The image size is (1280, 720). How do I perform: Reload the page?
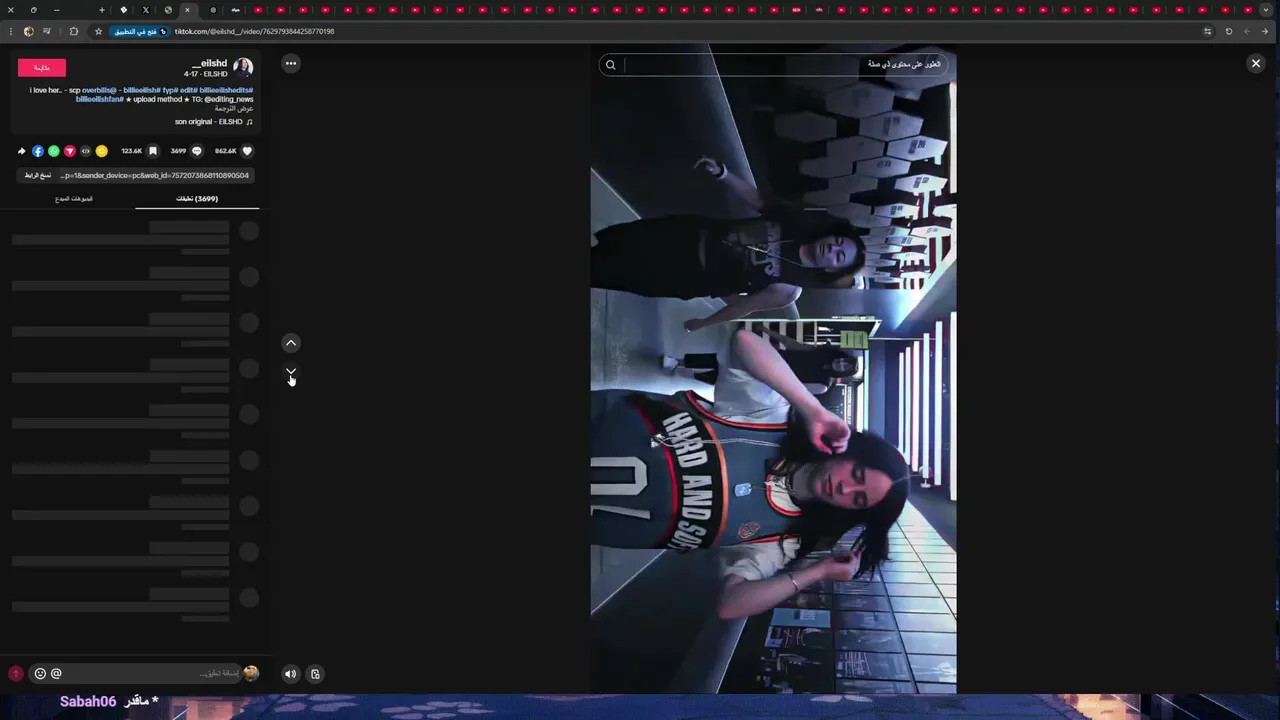tap(1229, 31)
